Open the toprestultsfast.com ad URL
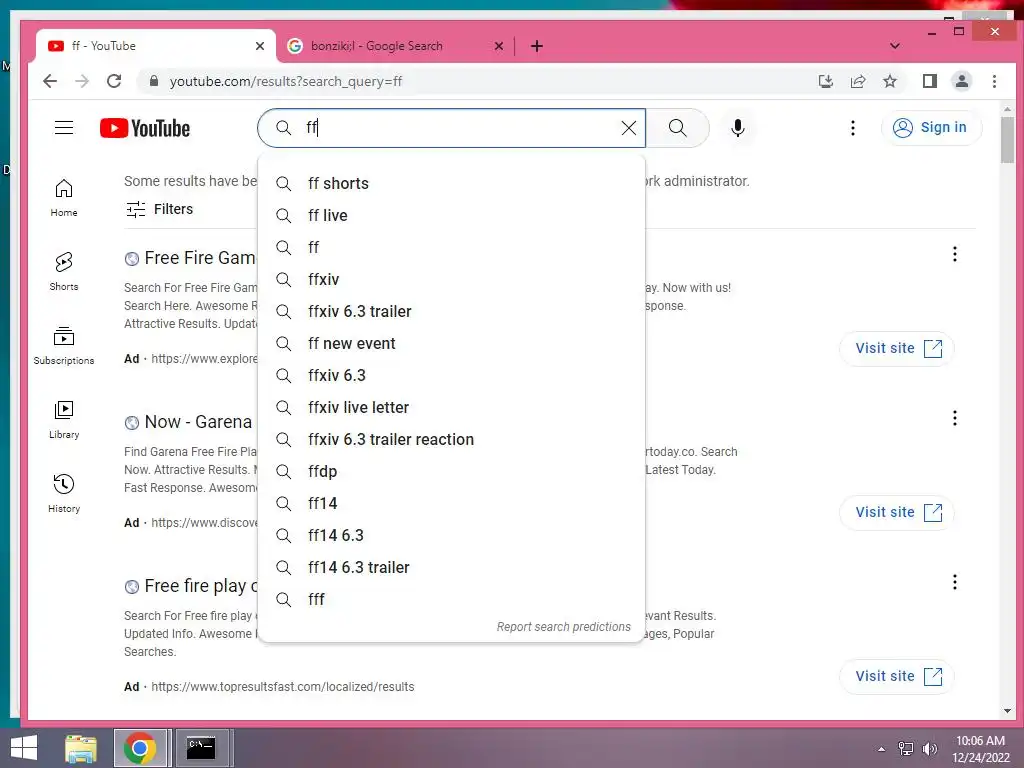 (x=283, y=687)
